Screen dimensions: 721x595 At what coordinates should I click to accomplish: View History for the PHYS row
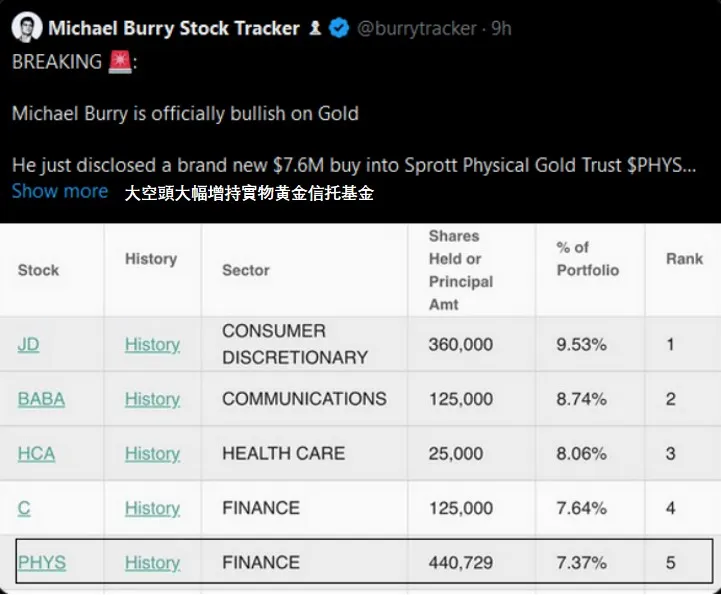coord(152,562)
